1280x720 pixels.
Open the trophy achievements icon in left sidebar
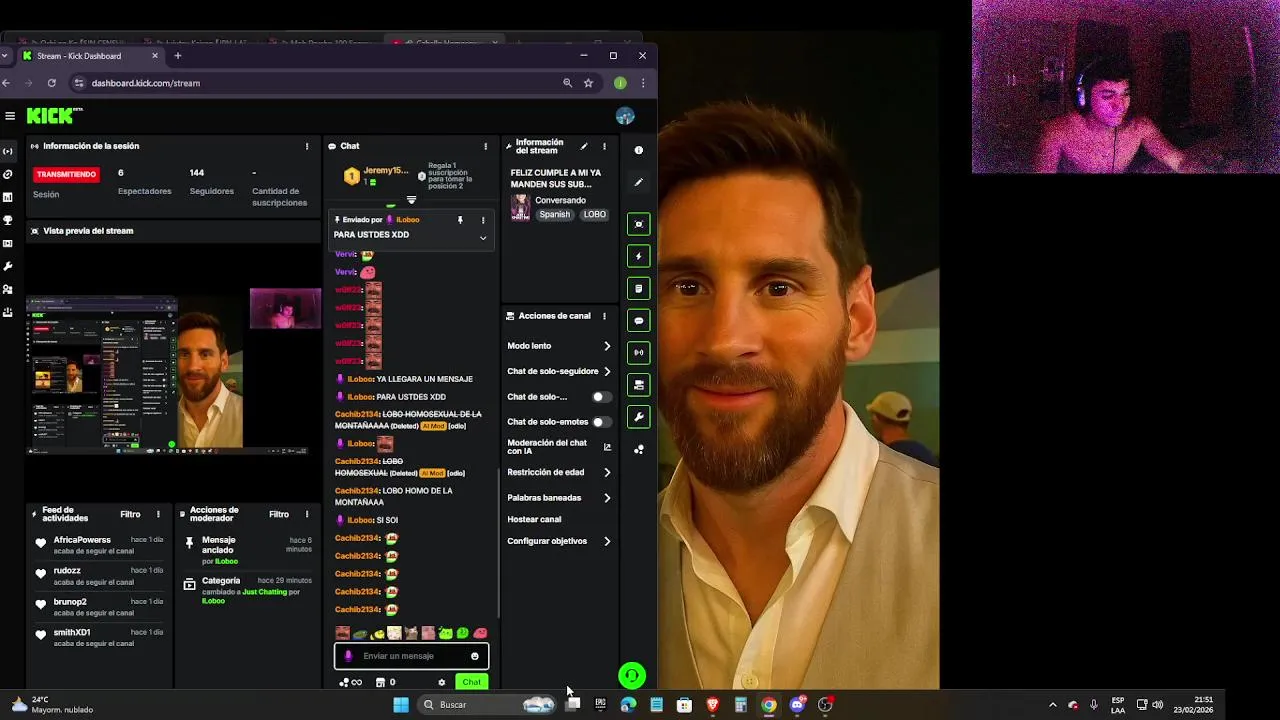[7, 220]
